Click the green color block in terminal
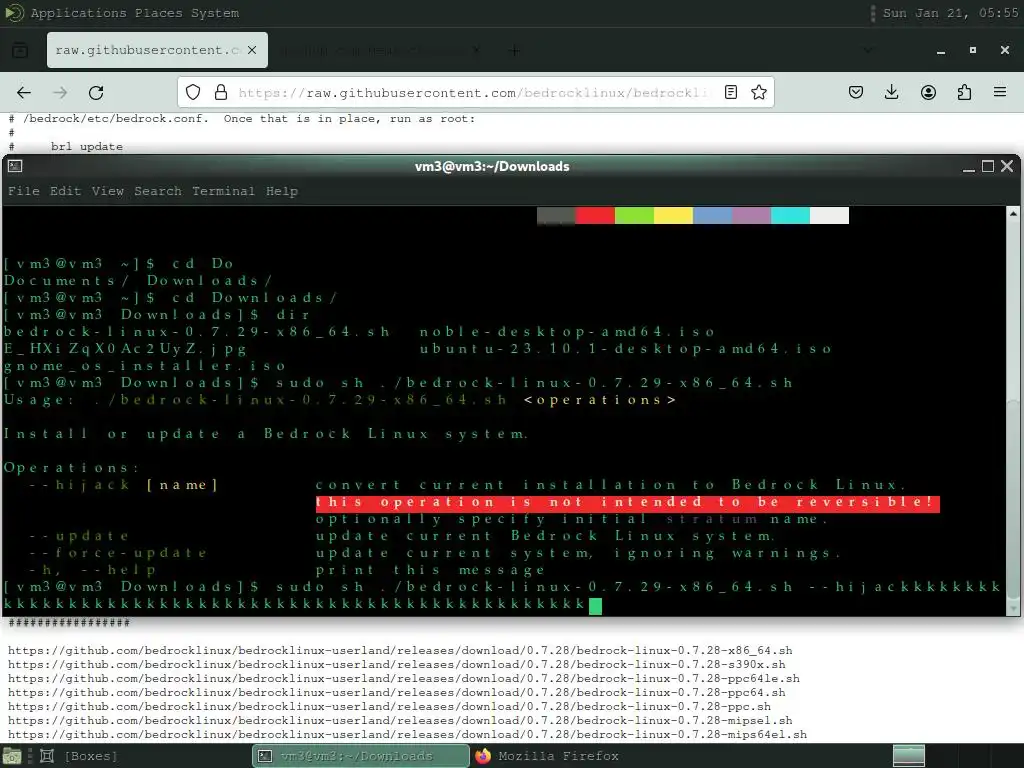The height and width of the screenshot is (768, 1024). coord(634,216)
